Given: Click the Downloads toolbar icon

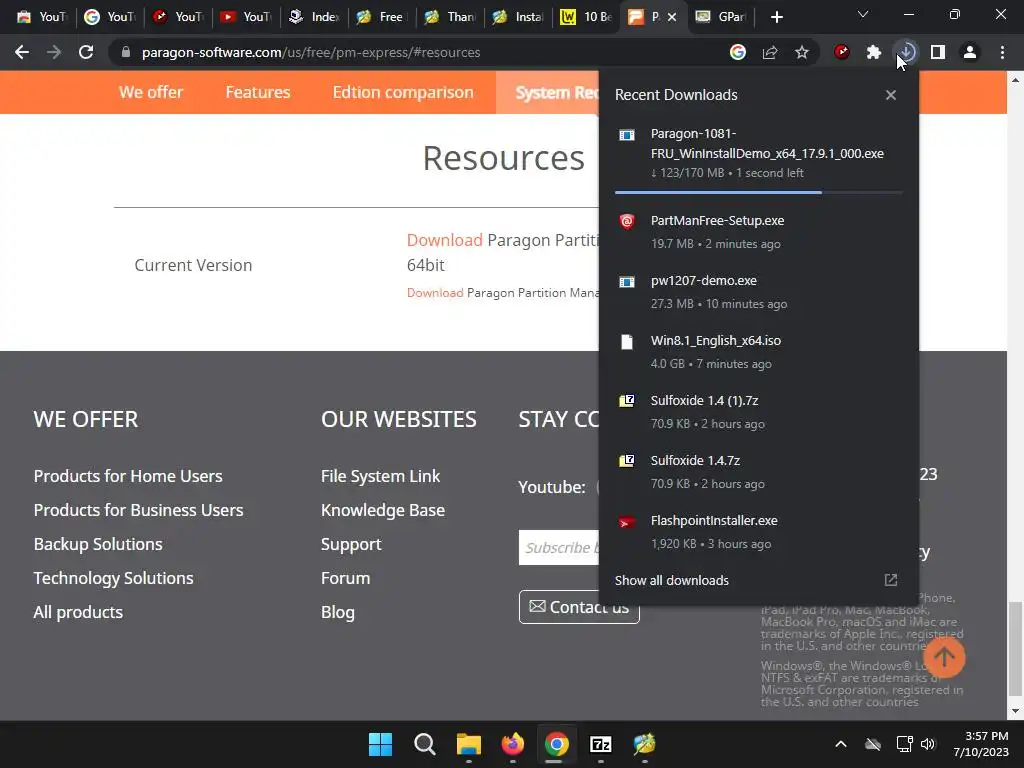Looking at the screenshot, I should 906,52.
